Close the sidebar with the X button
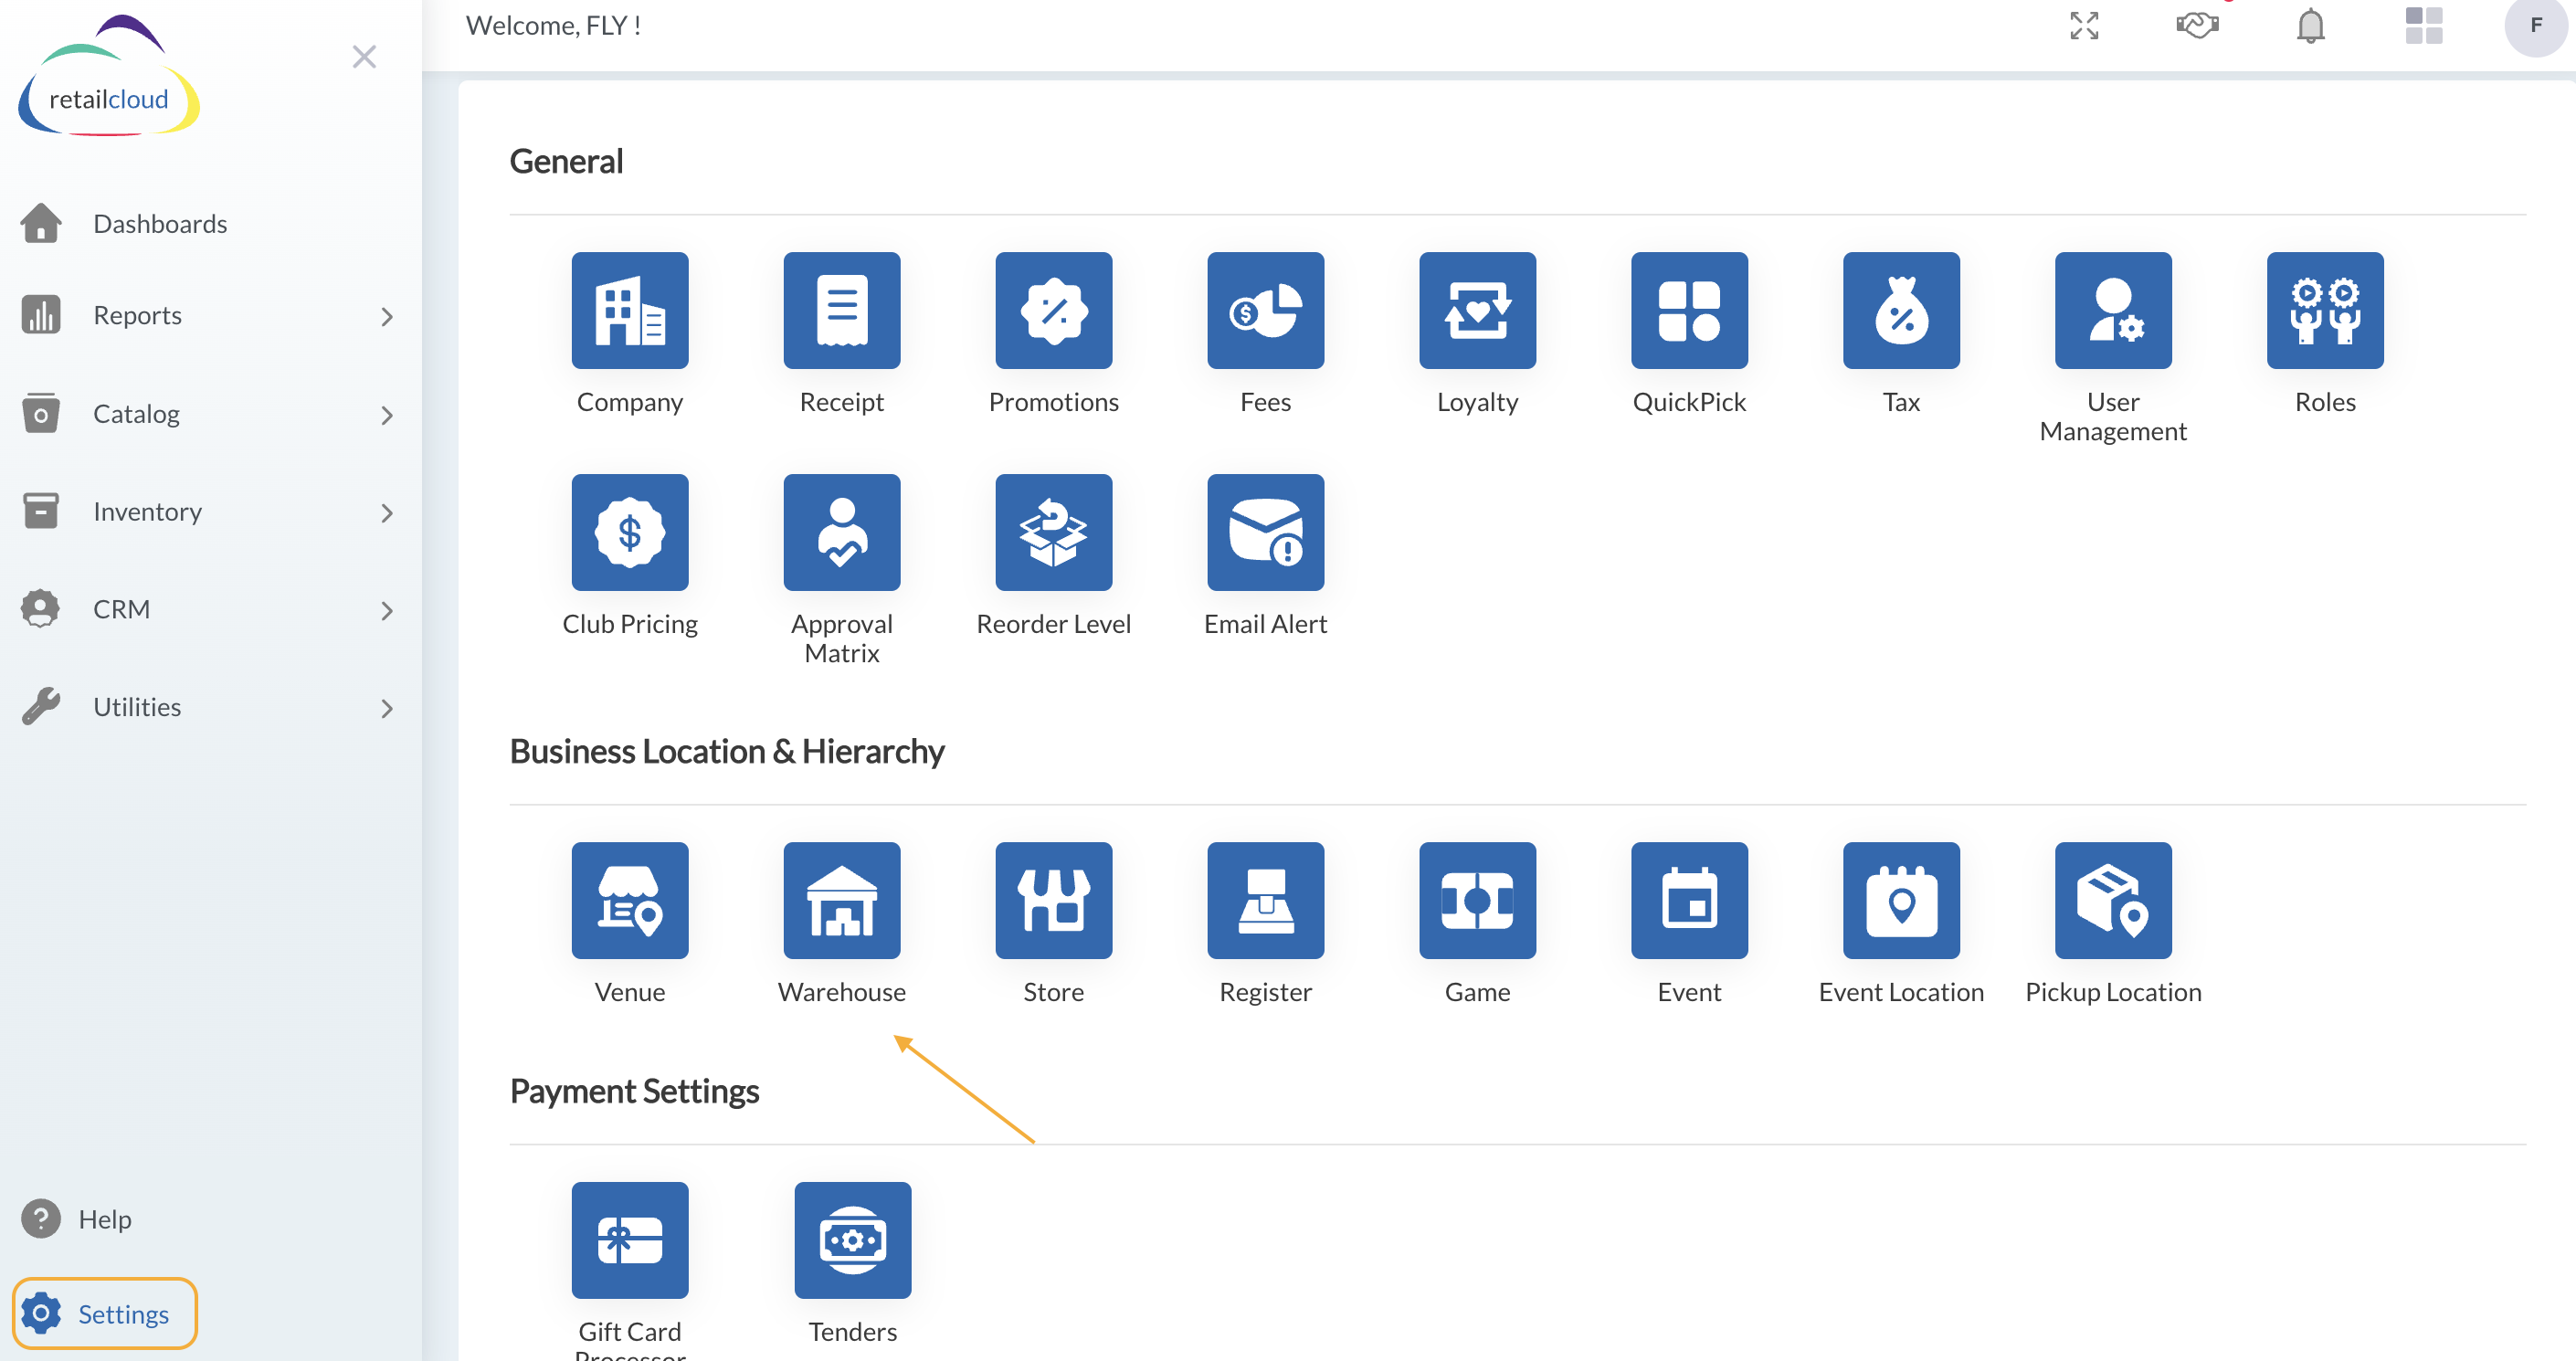Image resolution: width=2576 pixels, height=1361 pixels. [x=364, y=56]
